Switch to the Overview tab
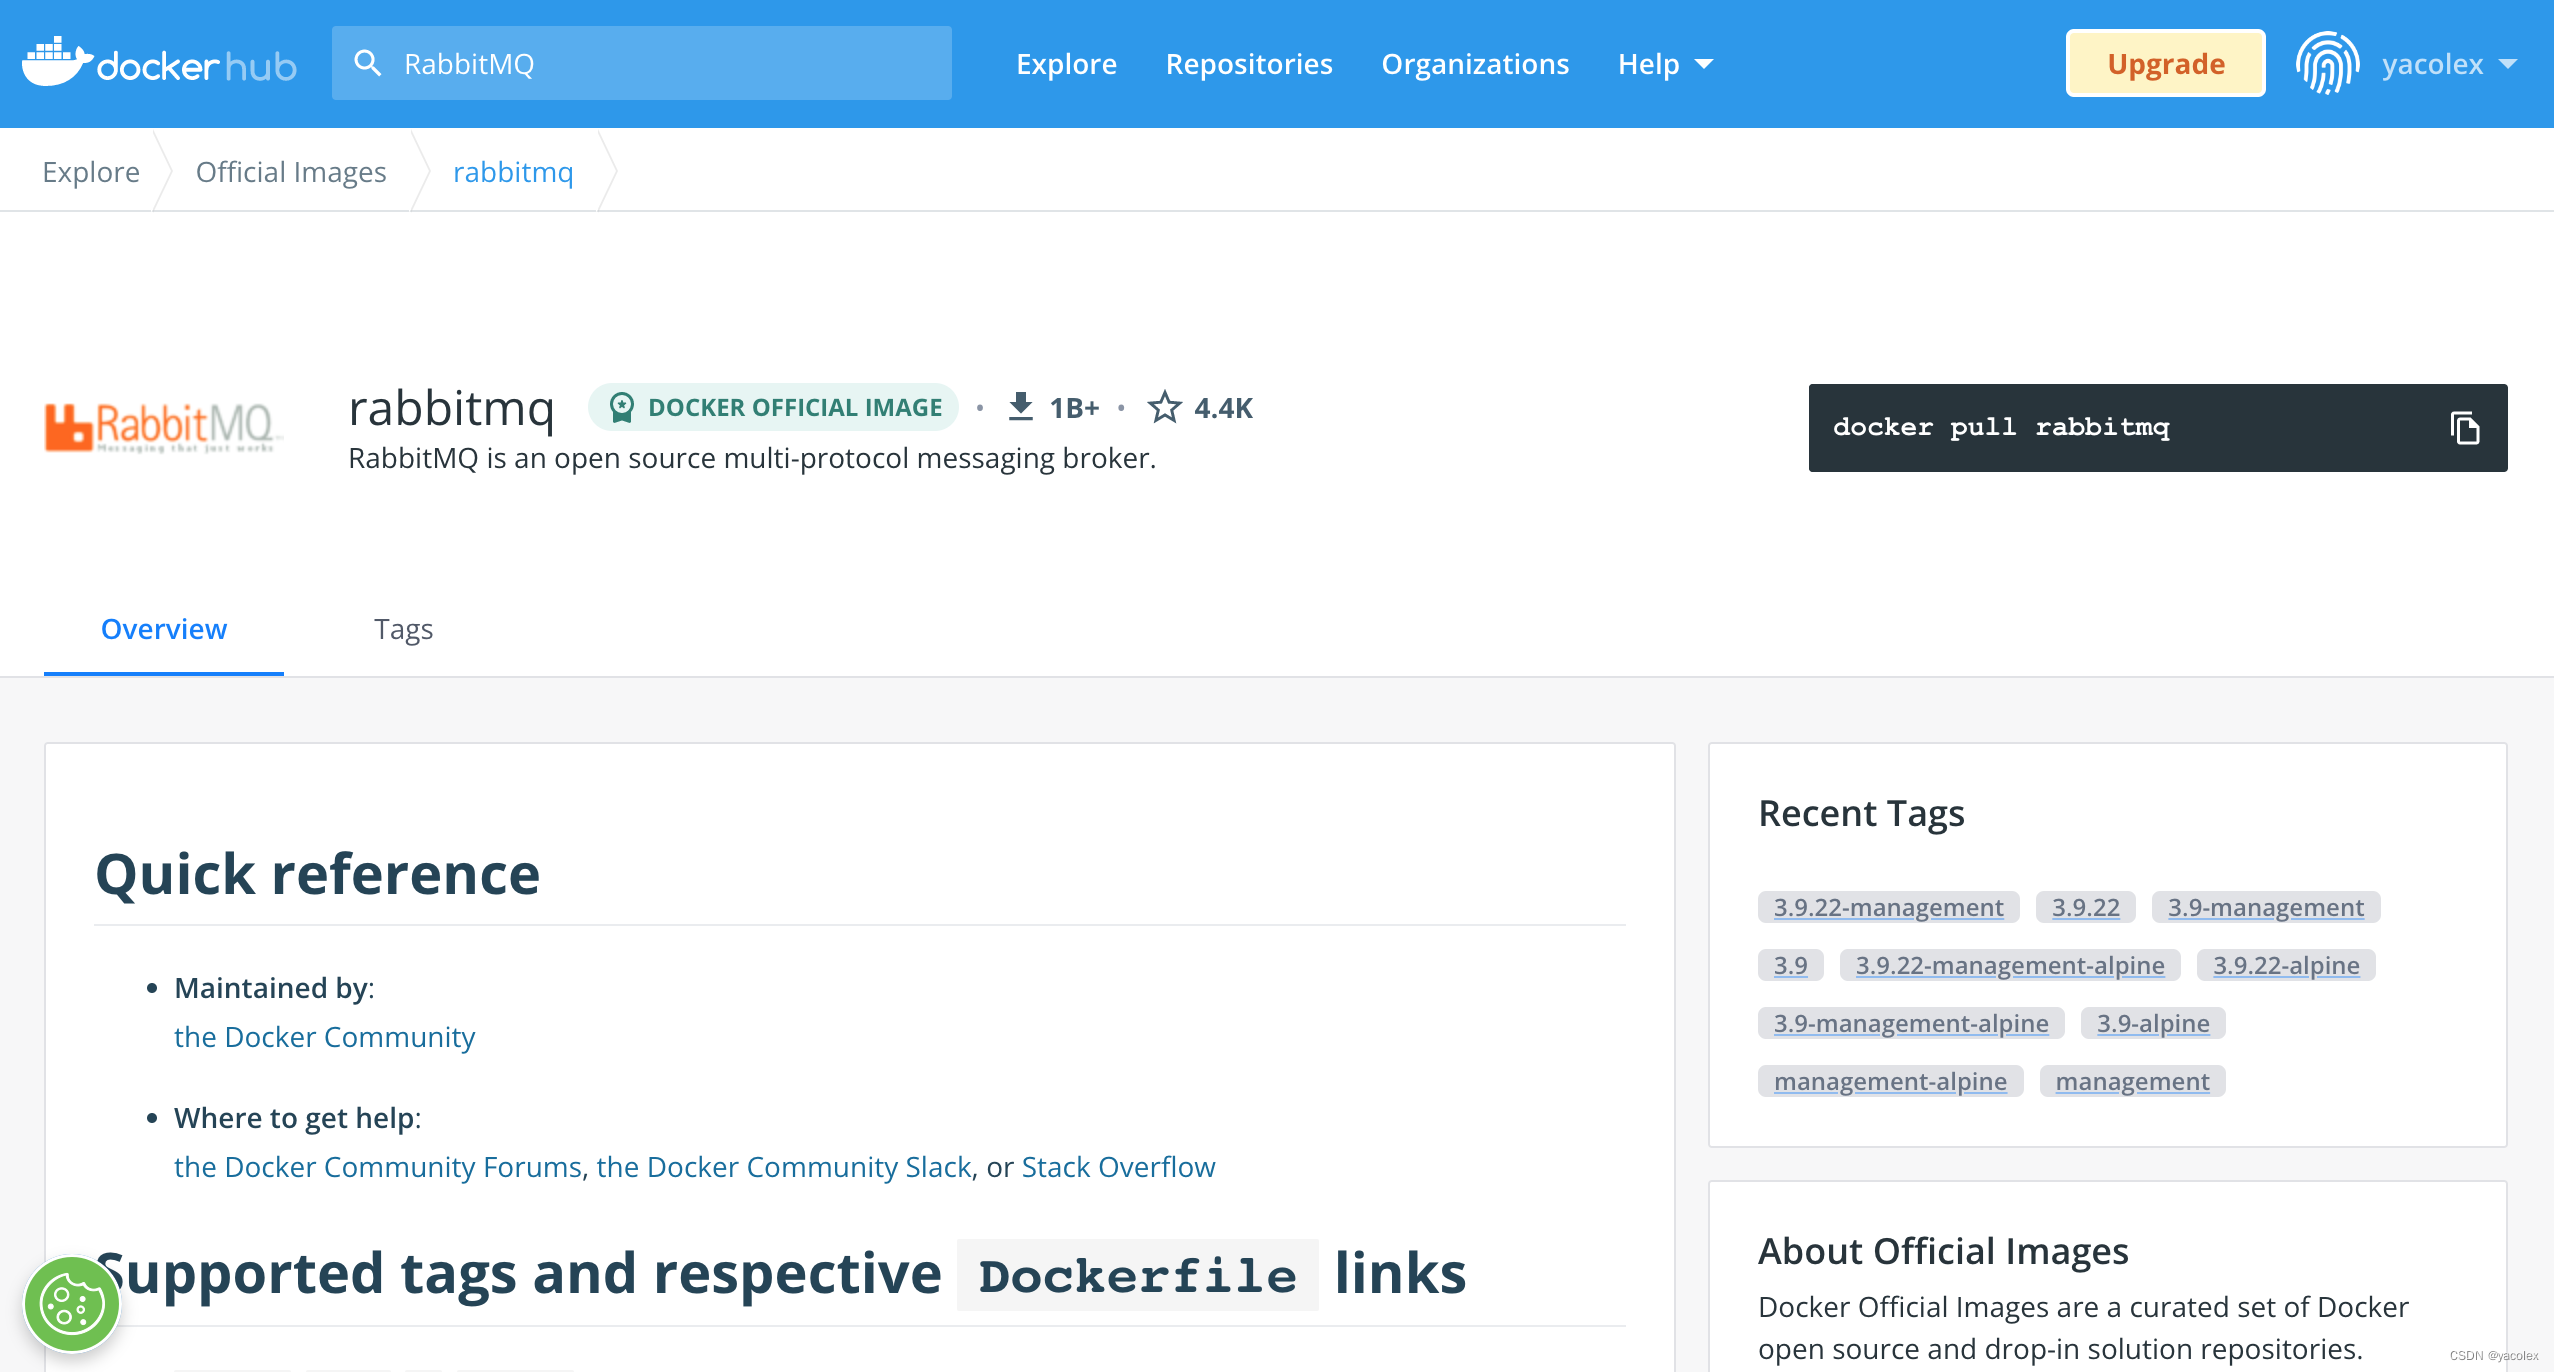The height and width of the screenshot is (1372, 2554). point(164,629)
